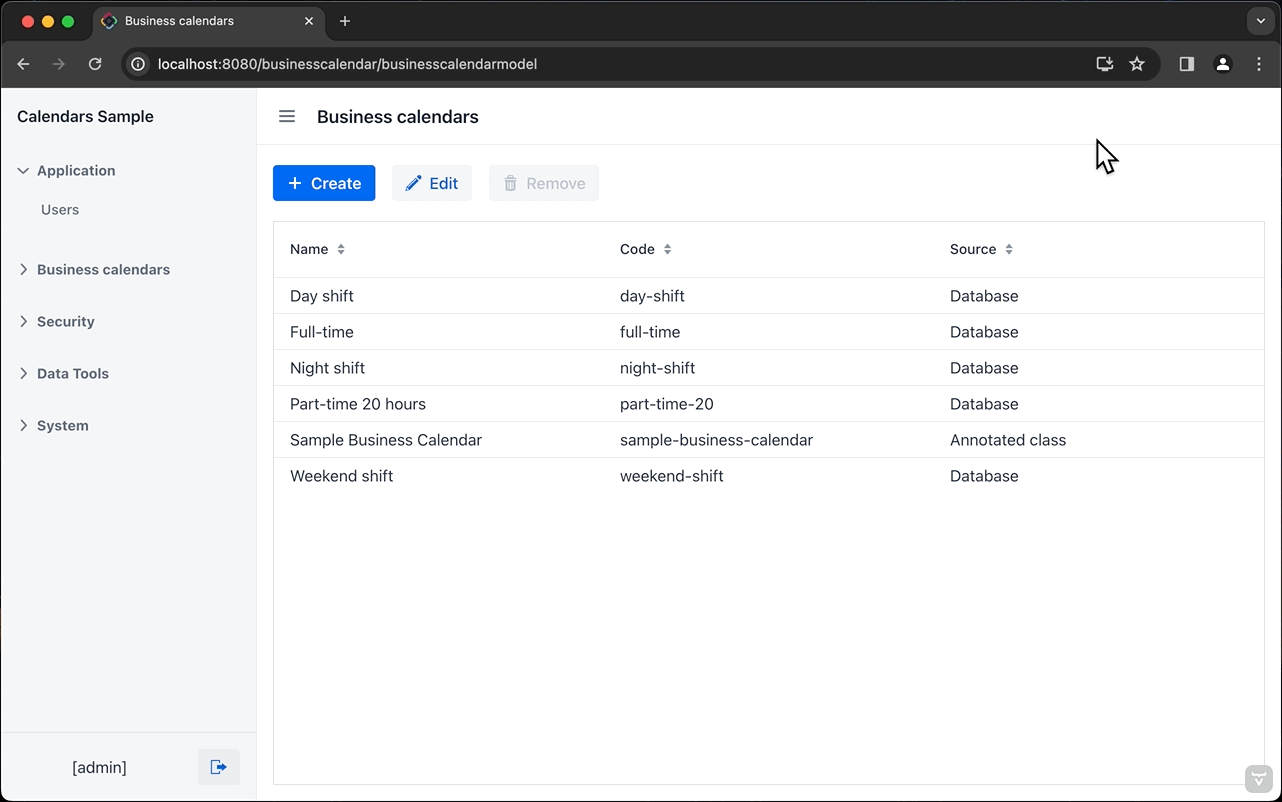Click the logout icon next to admin
1282x802 pixels.
pyautogui.click(x=219, y=767)
